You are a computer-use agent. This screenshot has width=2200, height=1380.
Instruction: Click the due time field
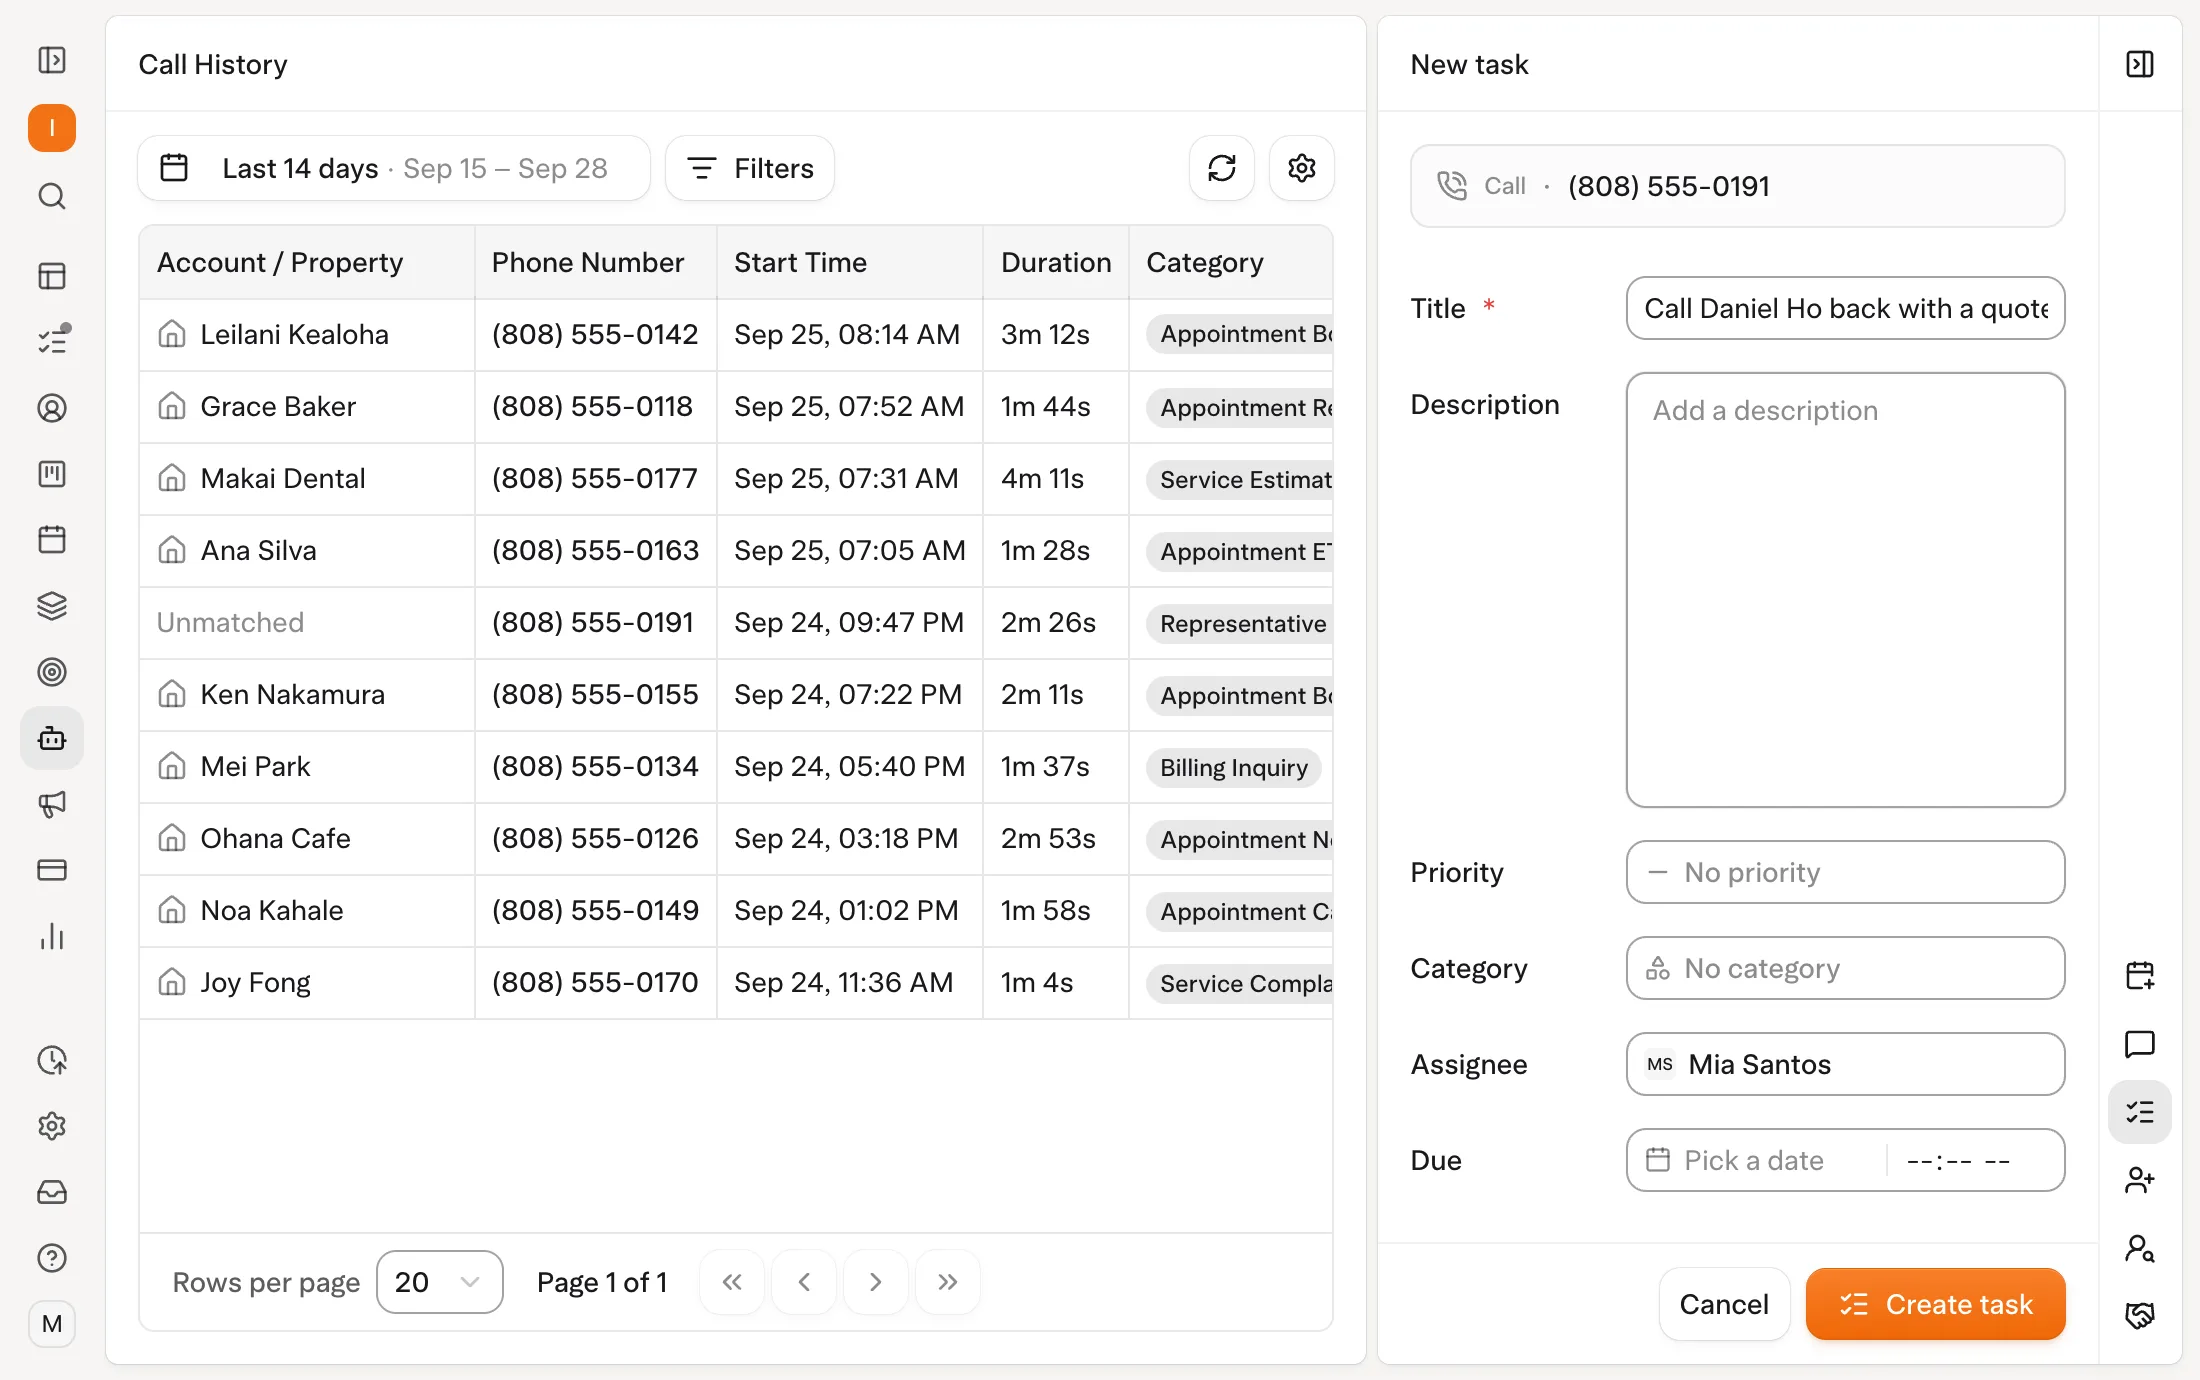tap(1960, 1160)
